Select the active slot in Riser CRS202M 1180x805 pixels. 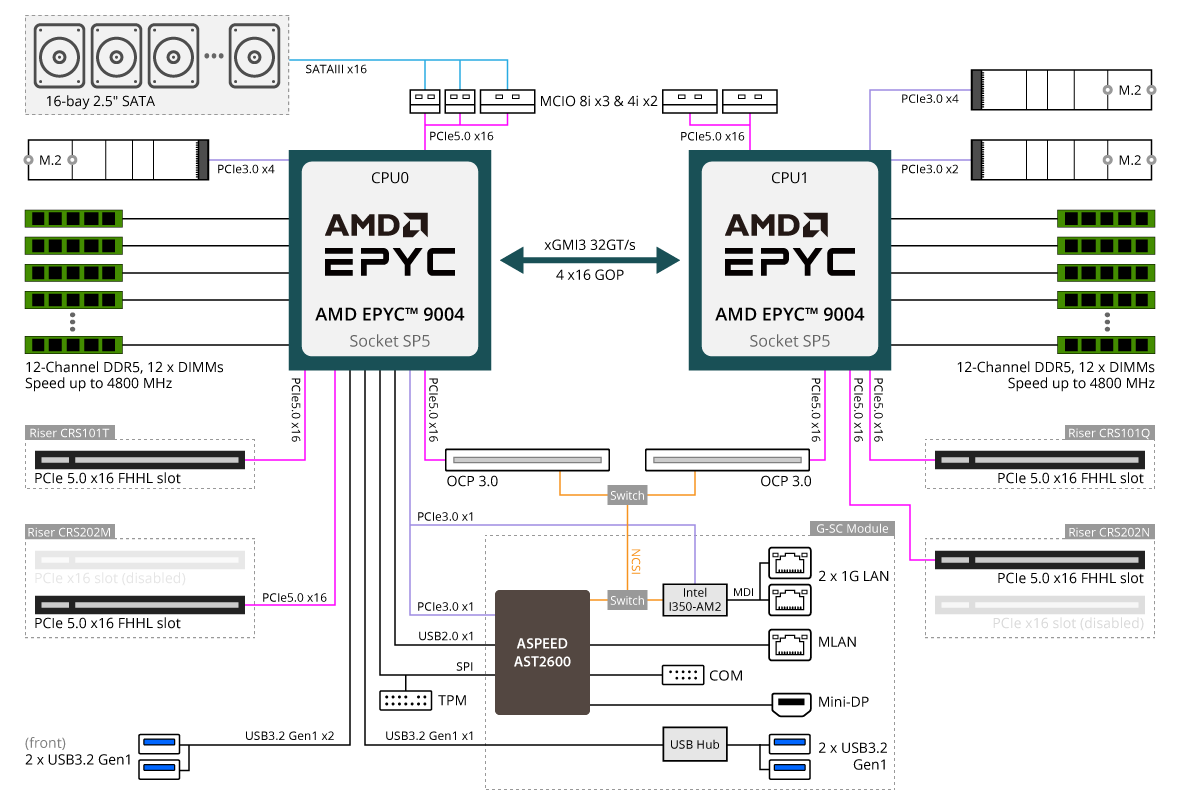click(x=140, y=605)
